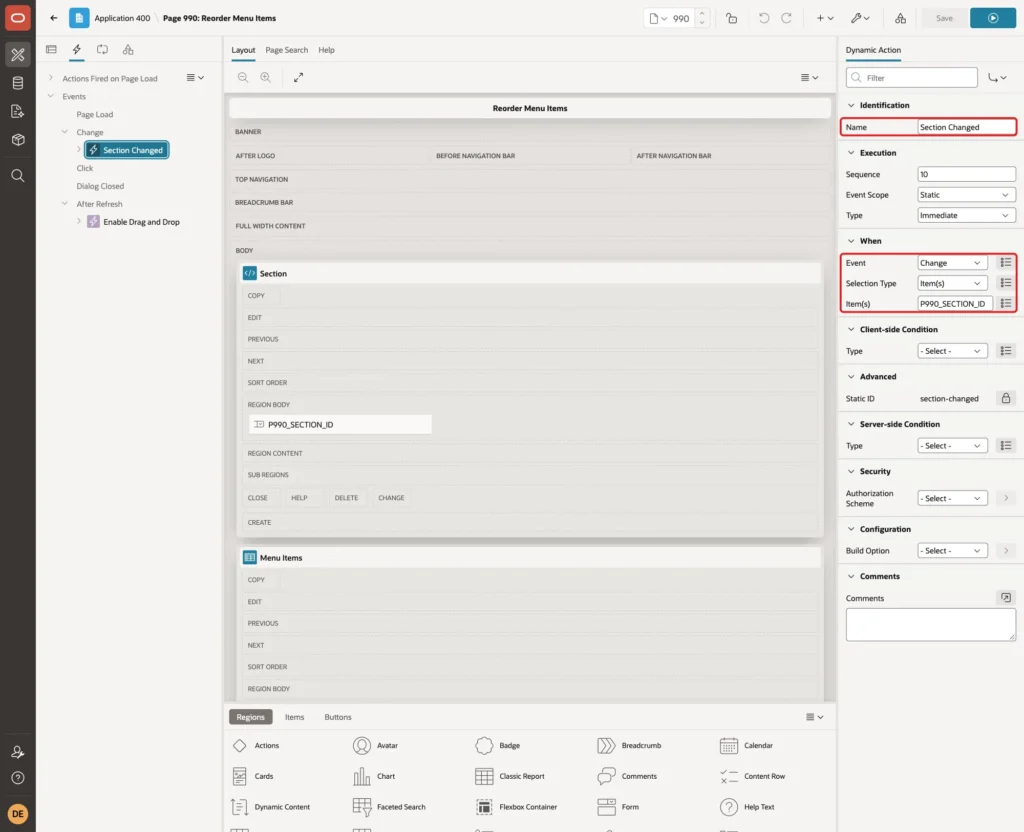Open the Help question mark icon

tap(18, 778)
